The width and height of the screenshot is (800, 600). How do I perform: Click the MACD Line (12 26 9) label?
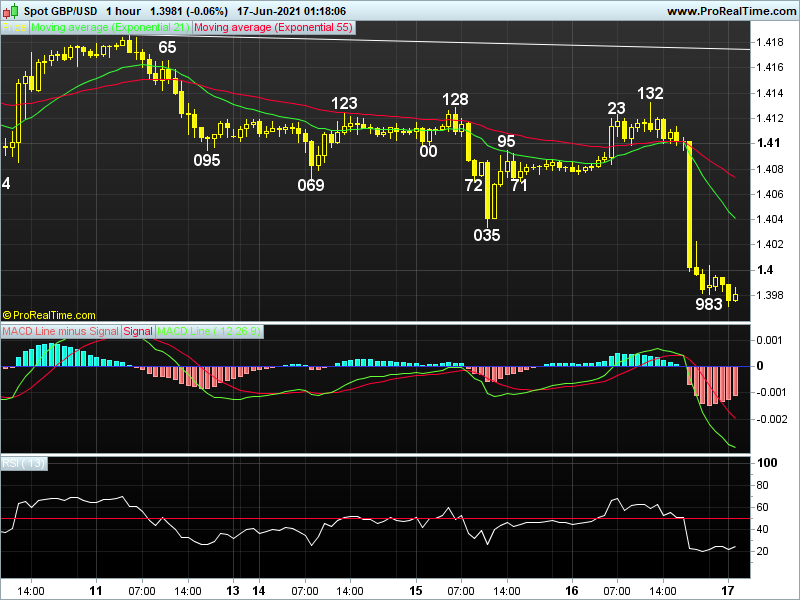click(209, 331)
